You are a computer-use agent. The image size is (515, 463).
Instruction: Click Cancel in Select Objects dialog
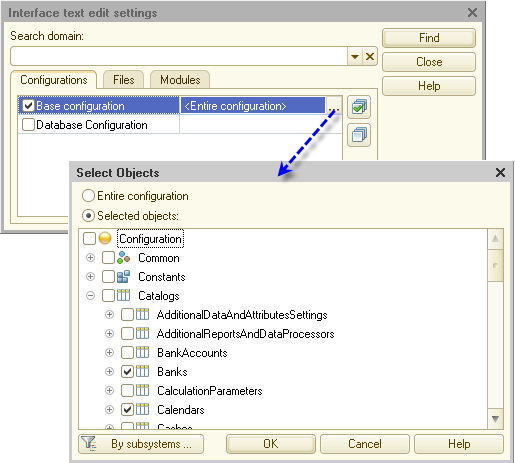365,444
